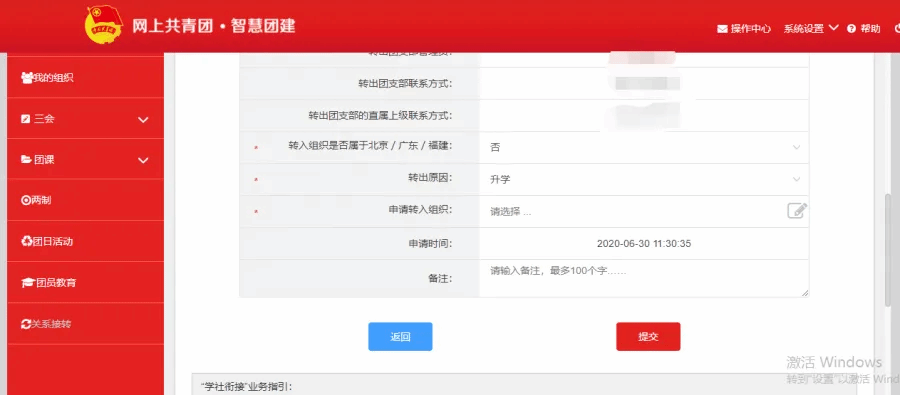Open the 北京/广东/福建 dropdown showing 否
This screenshot has height=395, width=900.
tap(644, 147)
